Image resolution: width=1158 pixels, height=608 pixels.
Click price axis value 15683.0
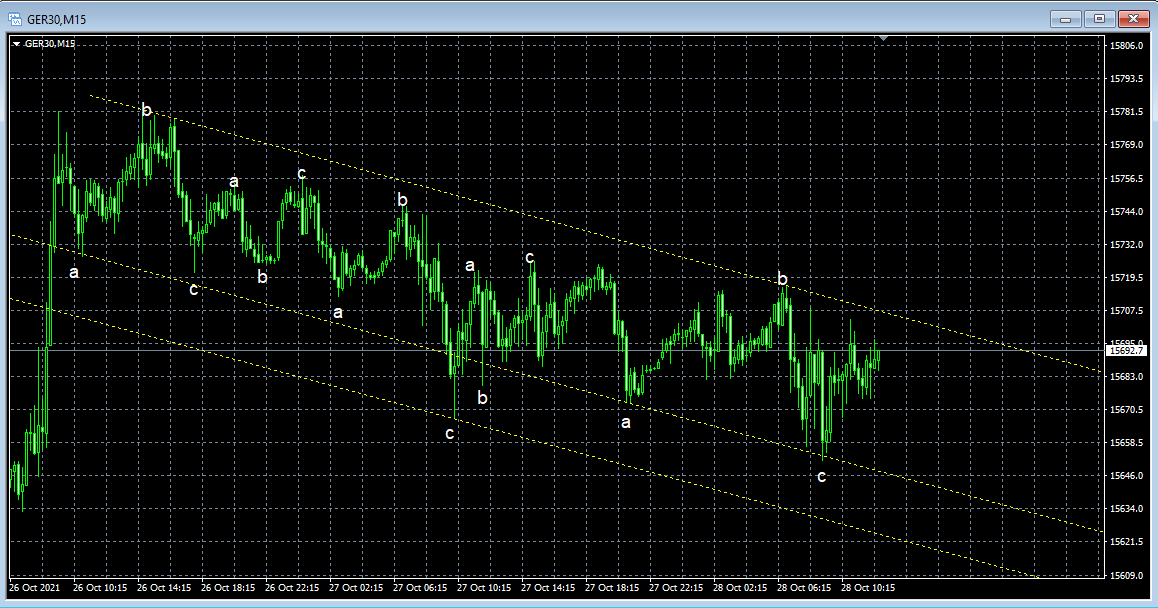pyautogui.click(x=1126, y=376)
